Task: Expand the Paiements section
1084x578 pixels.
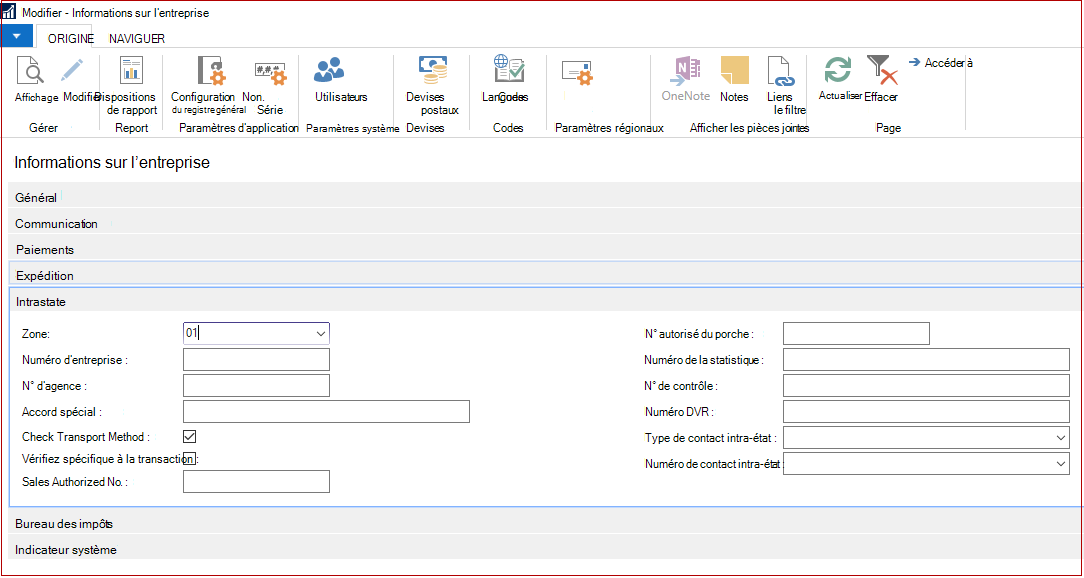Action: pyautogui.click(x=545, y=249)
